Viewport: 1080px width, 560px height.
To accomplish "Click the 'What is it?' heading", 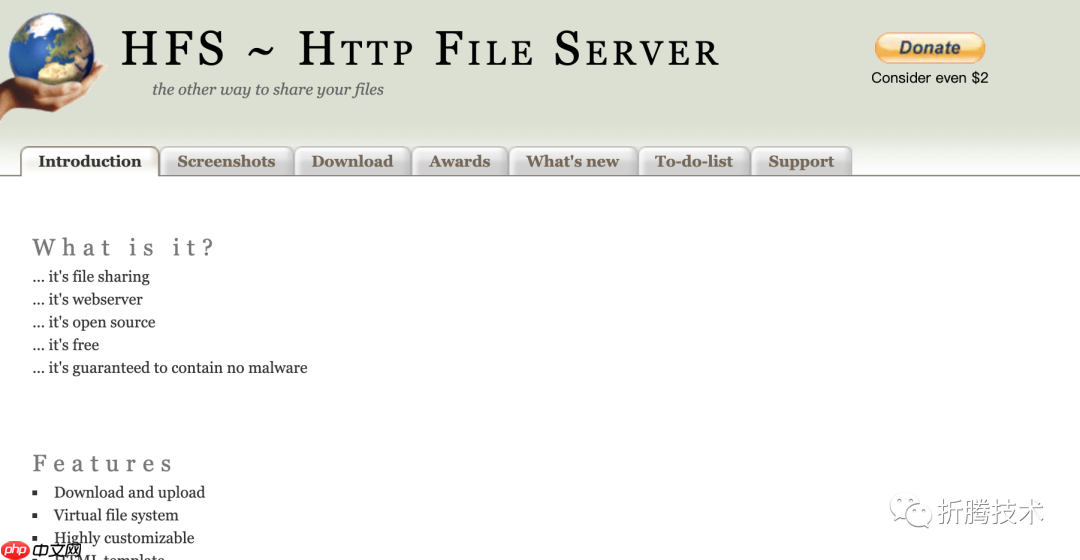I will pyautogui.click(x=123, y=247).
